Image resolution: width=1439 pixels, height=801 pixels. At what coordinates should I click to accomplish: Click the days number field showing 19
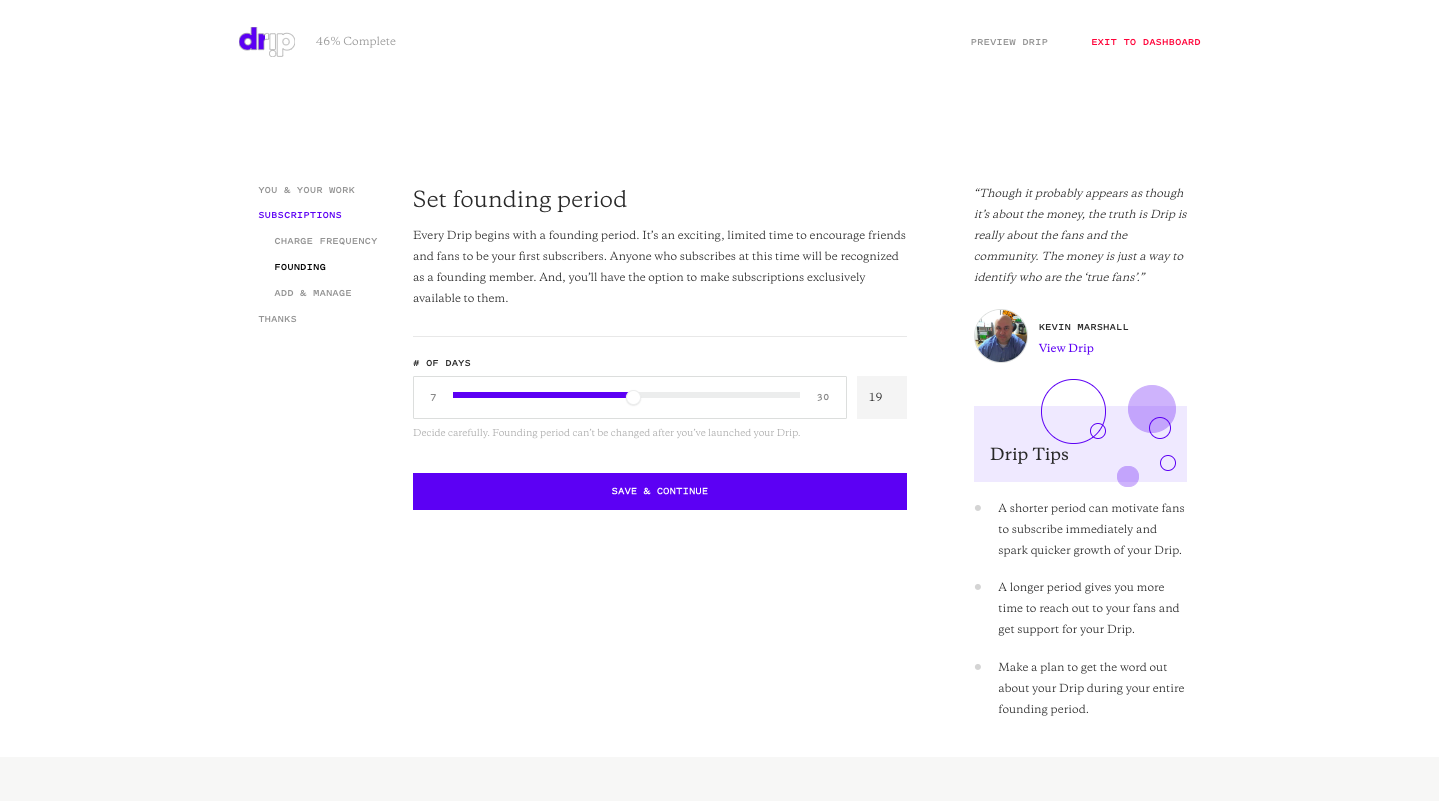point(882,397)
